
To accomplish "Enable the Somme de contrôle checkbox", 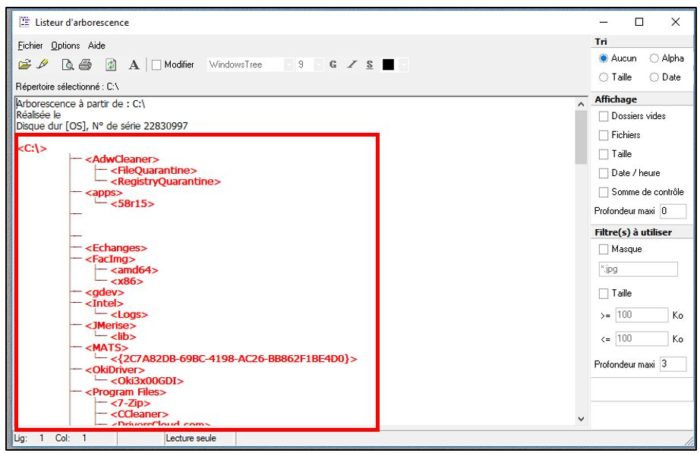I will 603,191.
